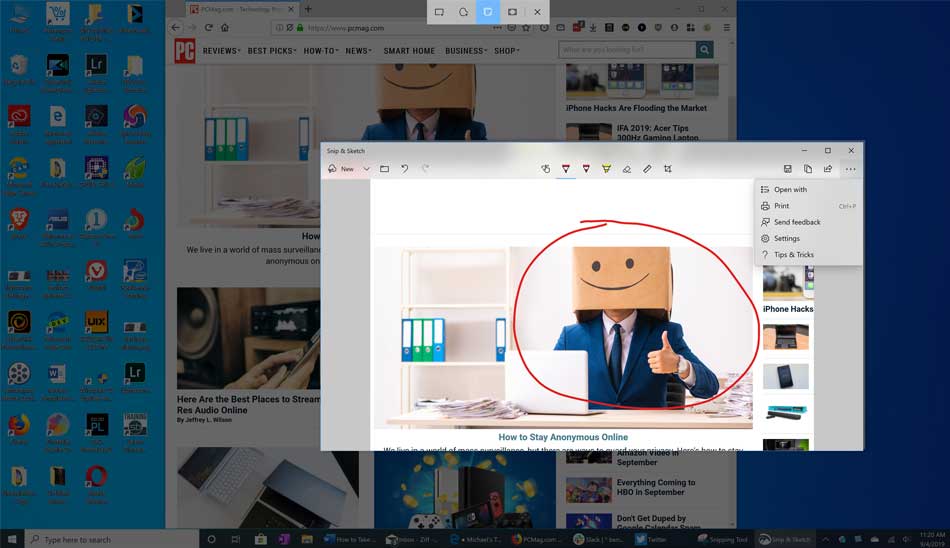Image resolution: width=950 pixels, height=548 pixels.
Task: Expand the New snip delay dropdown arrow
Action: tap(367, 169)
